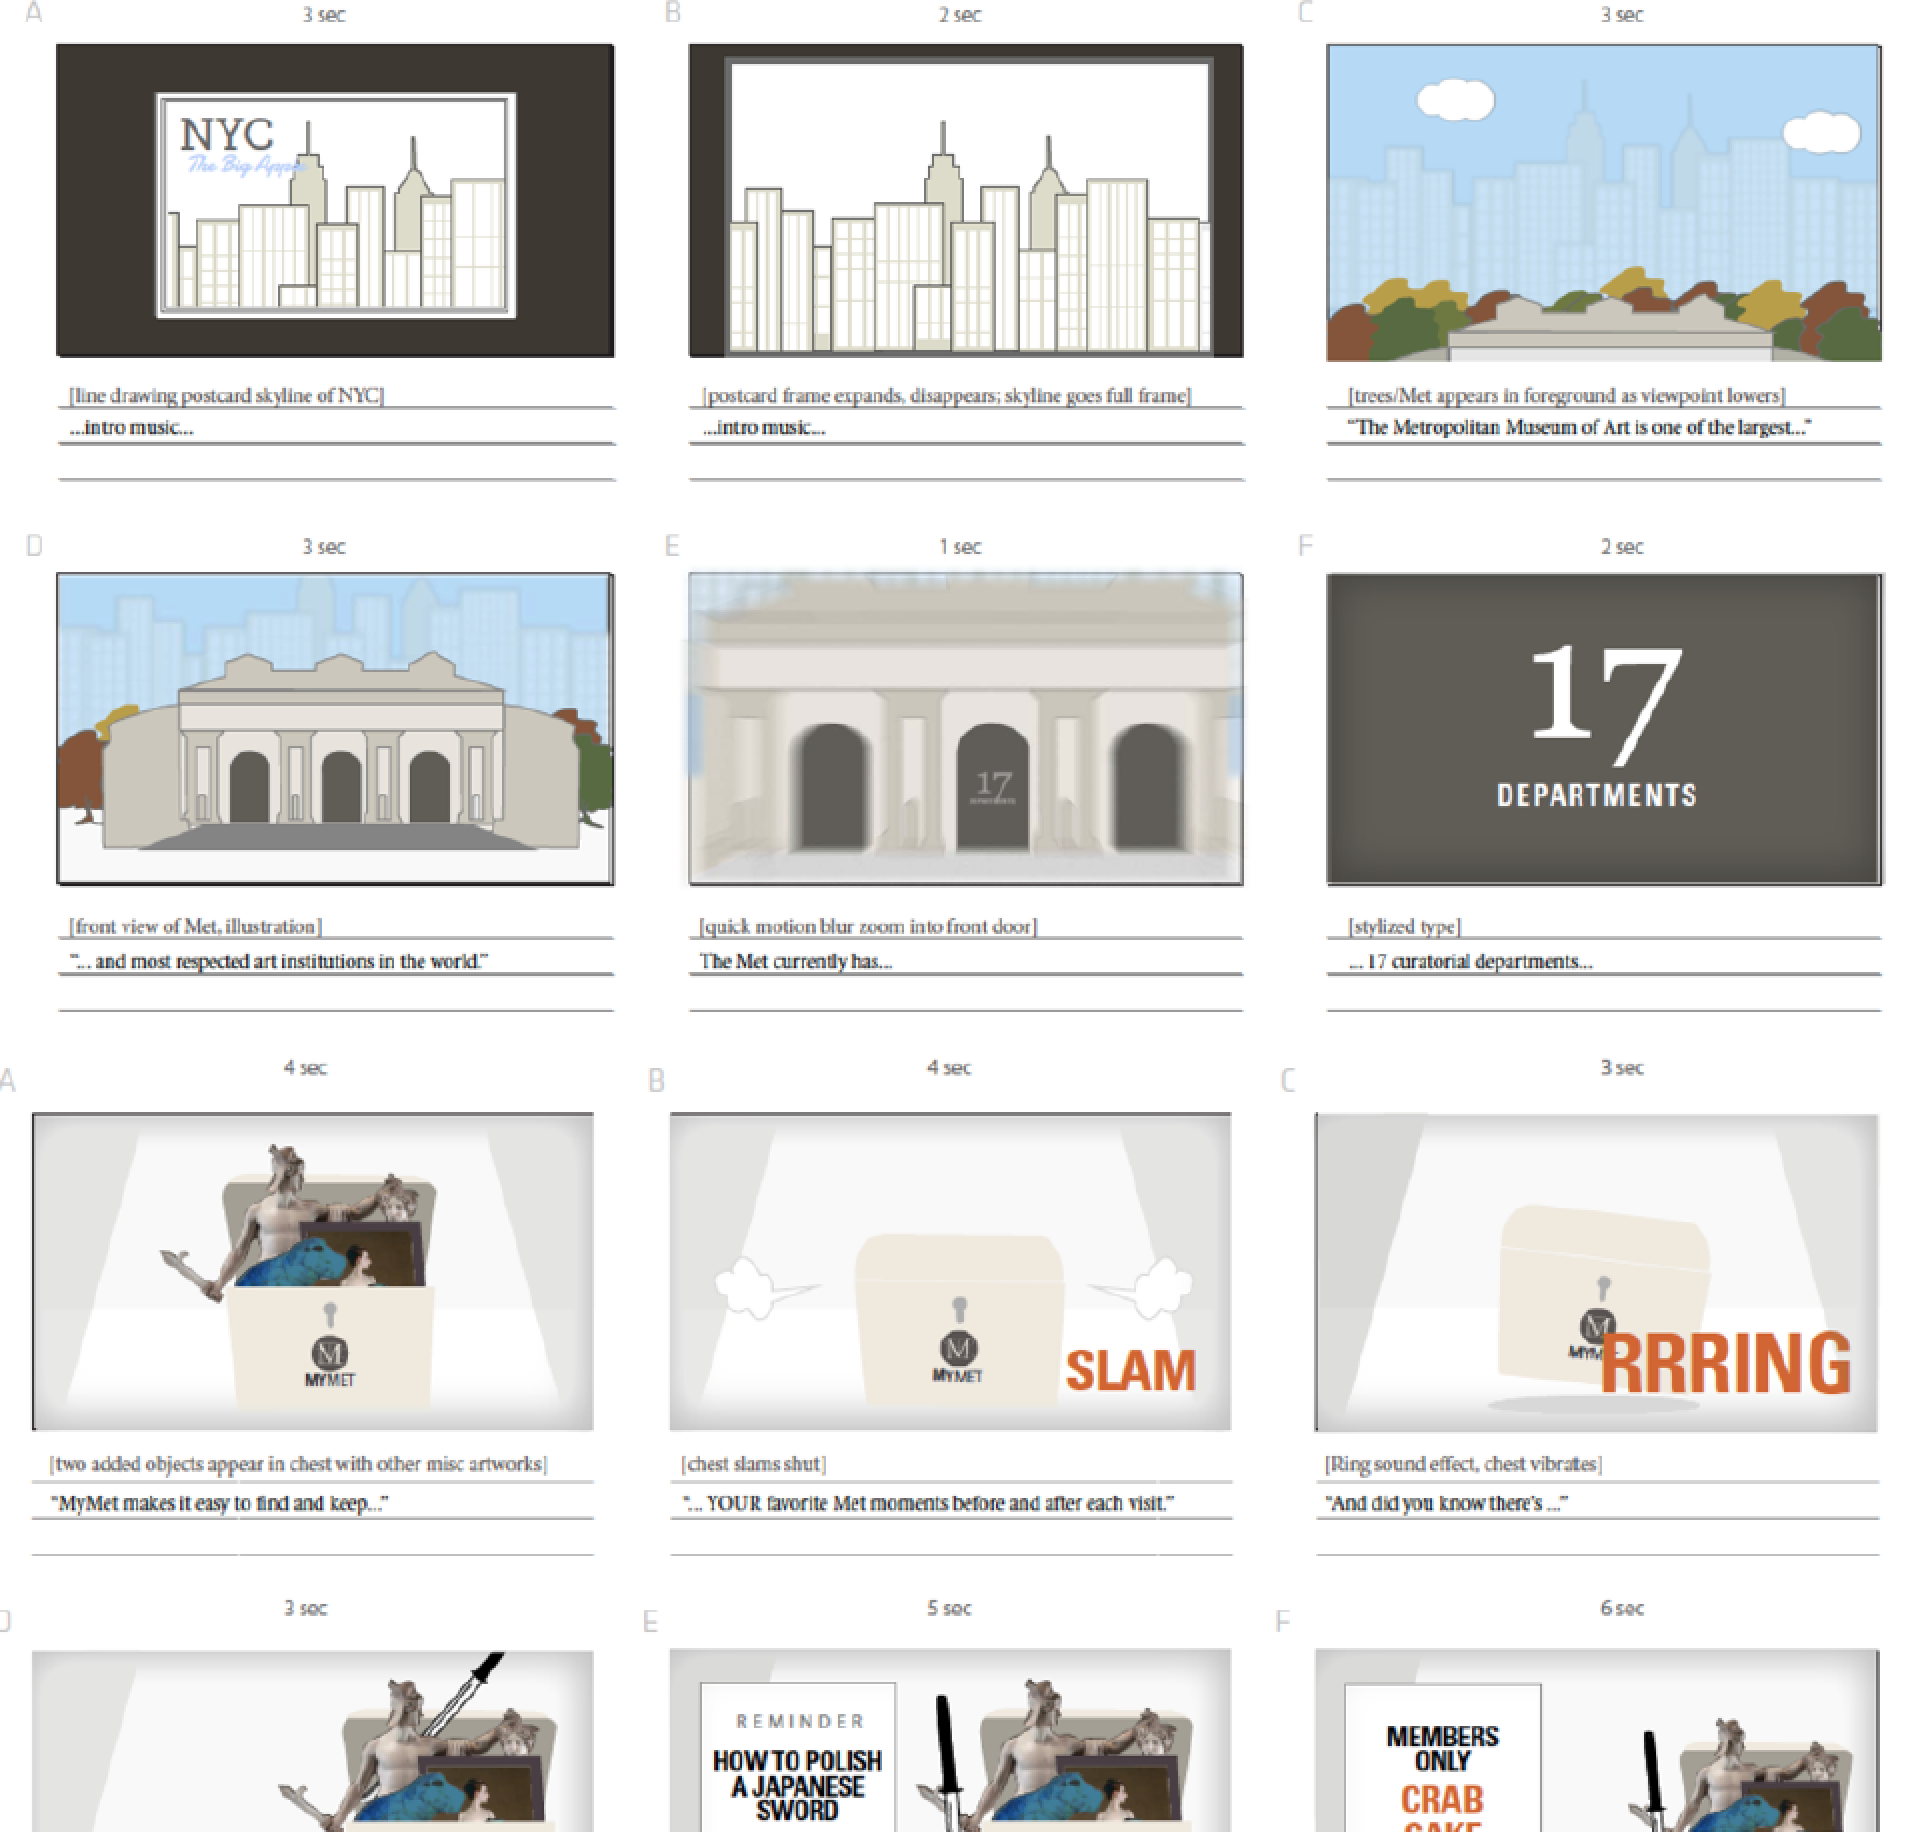Image resolution: width=1910 pixels, height=1832 pixels.
Task: Click the 'REMINDER' heading on the card
Action: coord(800,1721)
